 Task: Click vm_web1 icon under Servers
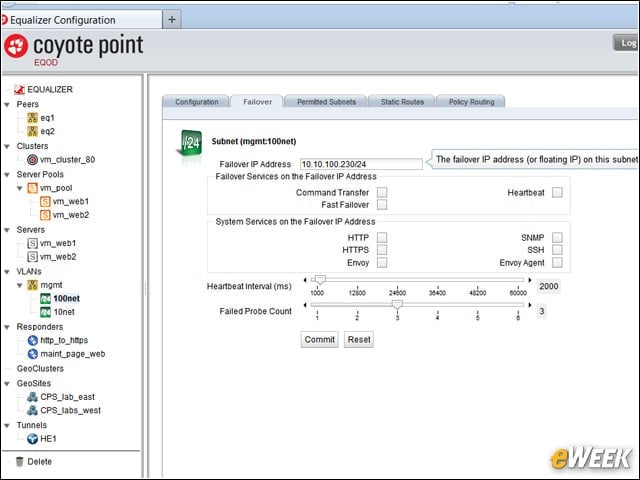point(32,244)
